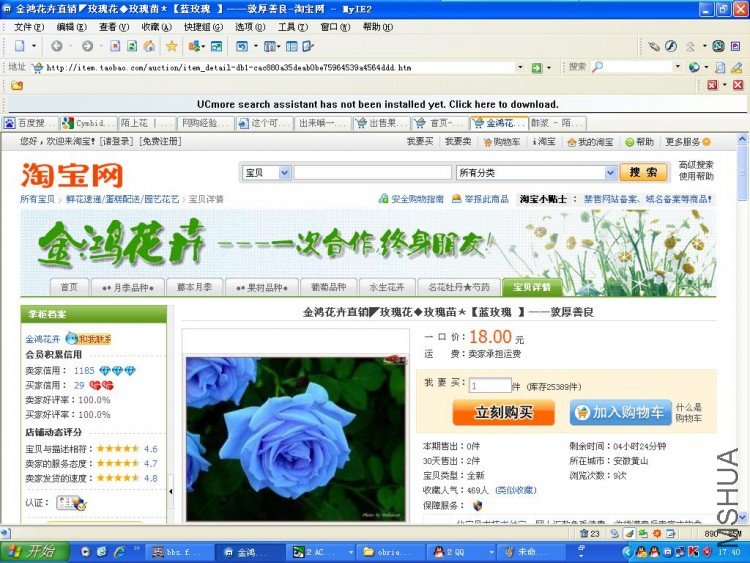Click the new blank page icon
Image resolution: width=750 pixels, height=563 pixels.
(20, 46)
